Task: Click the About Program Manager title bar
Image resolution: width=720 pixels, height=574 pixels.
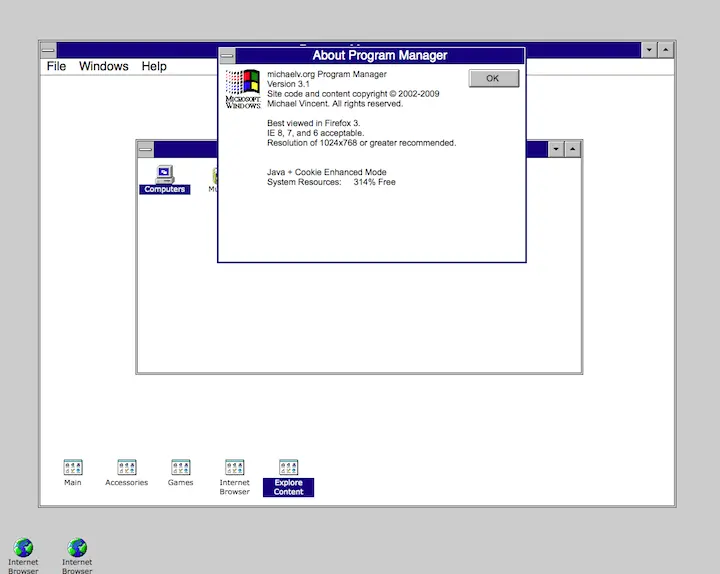Action: click(380, 56)
